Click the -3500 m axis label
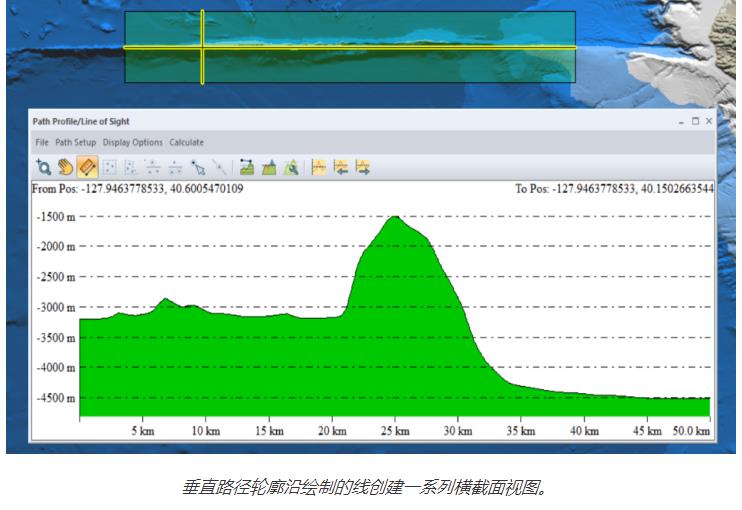The width and height of the screenshot is (742, 510). tap(56, 338)
